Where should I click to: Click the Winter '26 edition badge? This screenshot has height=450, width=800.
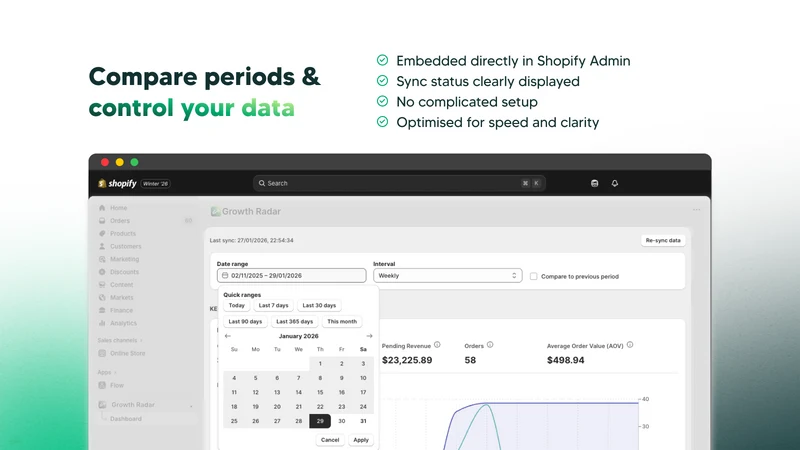pos(156,184)
